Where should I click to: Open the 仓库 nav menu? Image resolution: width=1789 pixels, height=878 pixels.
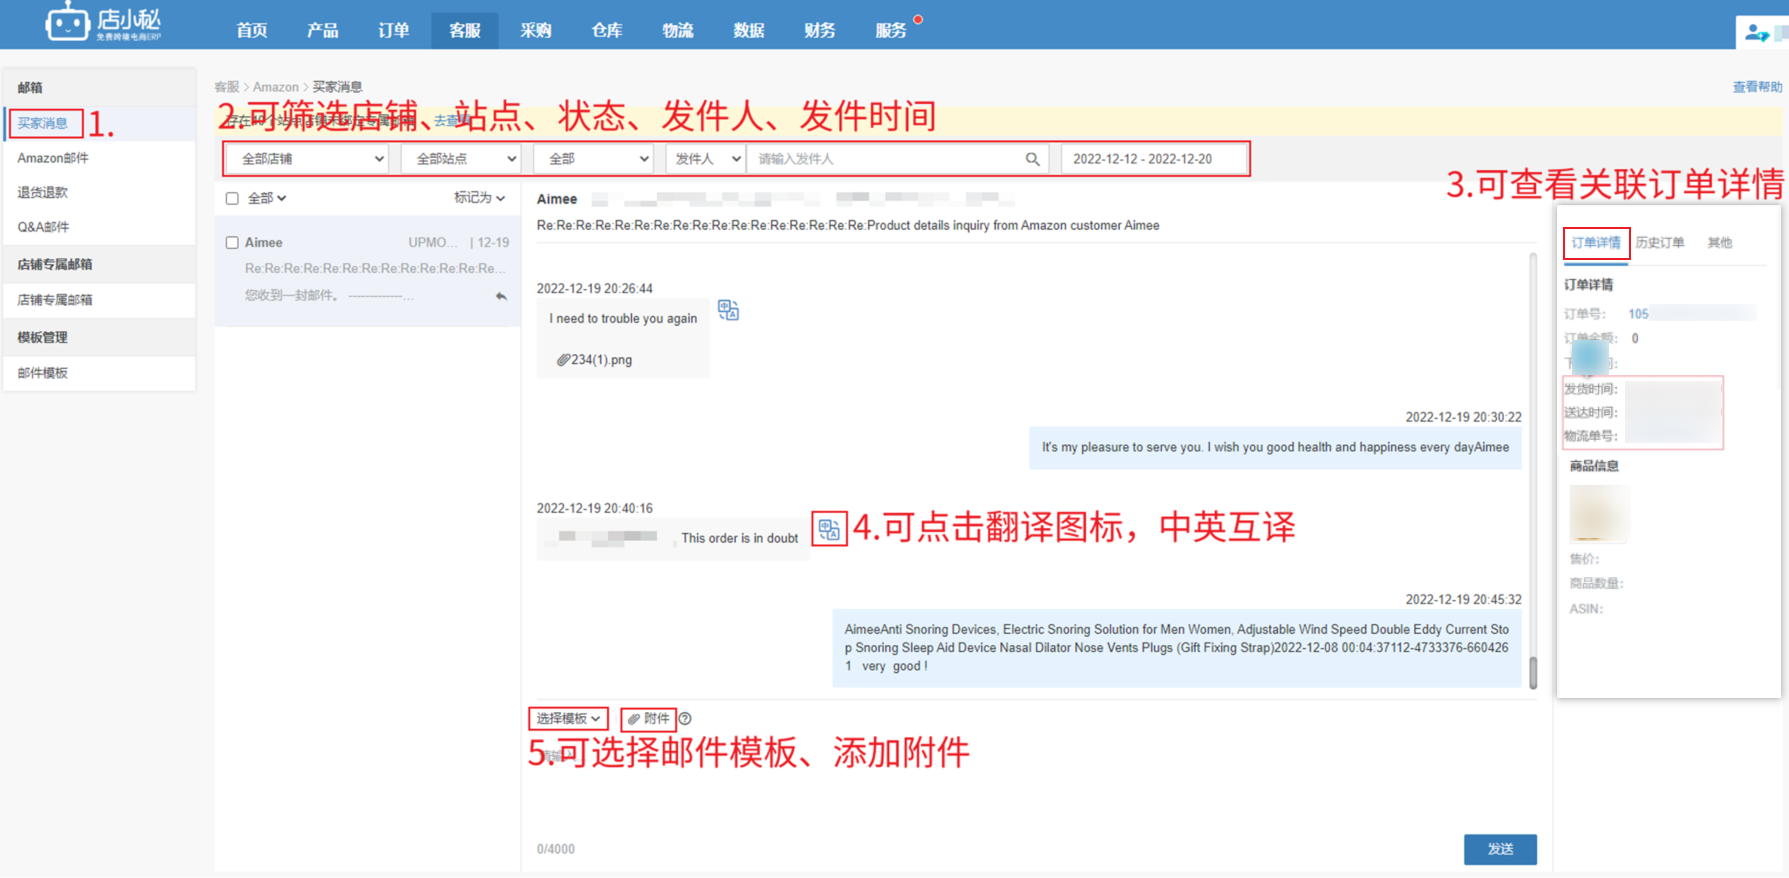(606, 30)
